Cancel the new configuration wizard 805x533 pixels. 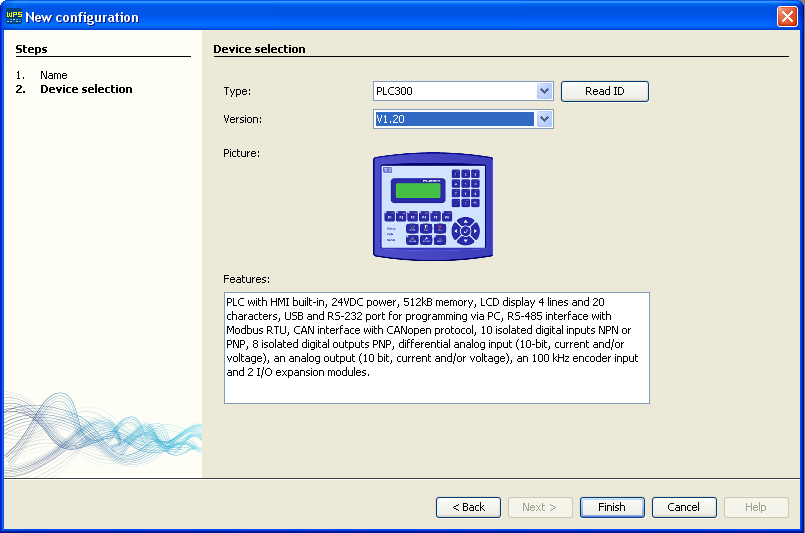click(x=684, y=507)
